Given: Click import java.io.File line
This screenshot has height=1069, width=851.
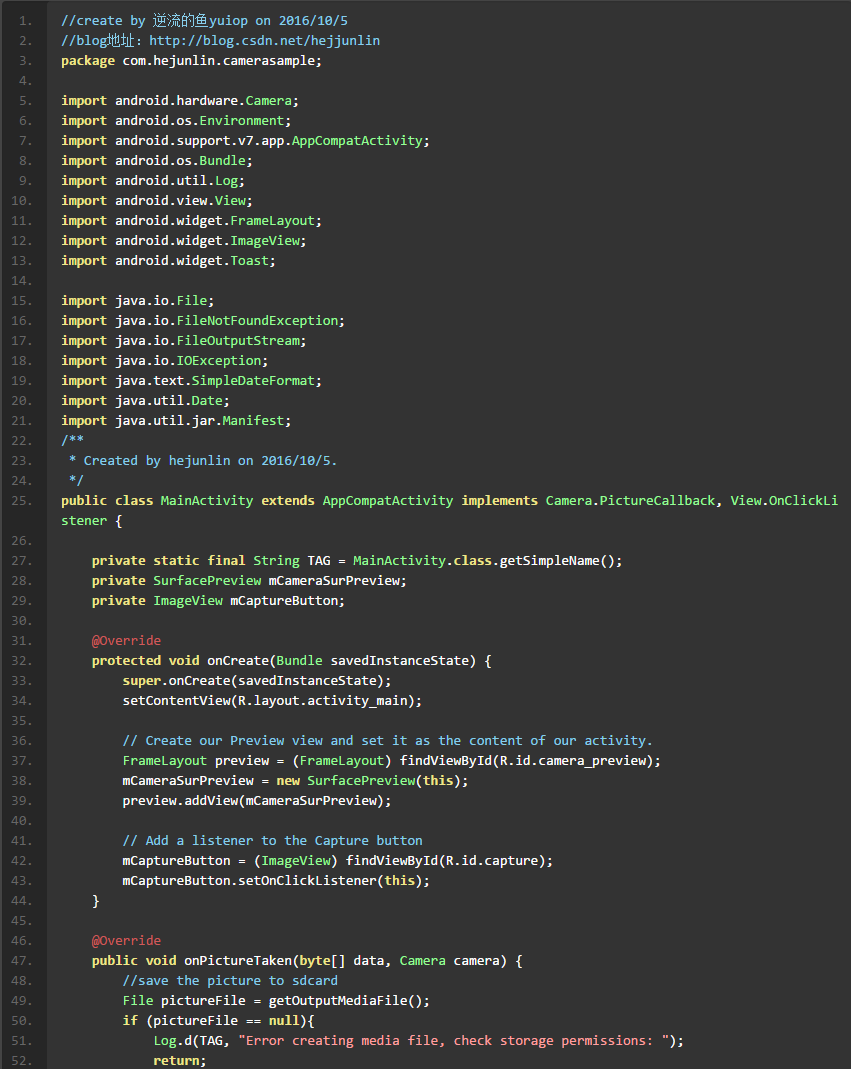Looking at the screenshot, I should [x=137, y=301].
